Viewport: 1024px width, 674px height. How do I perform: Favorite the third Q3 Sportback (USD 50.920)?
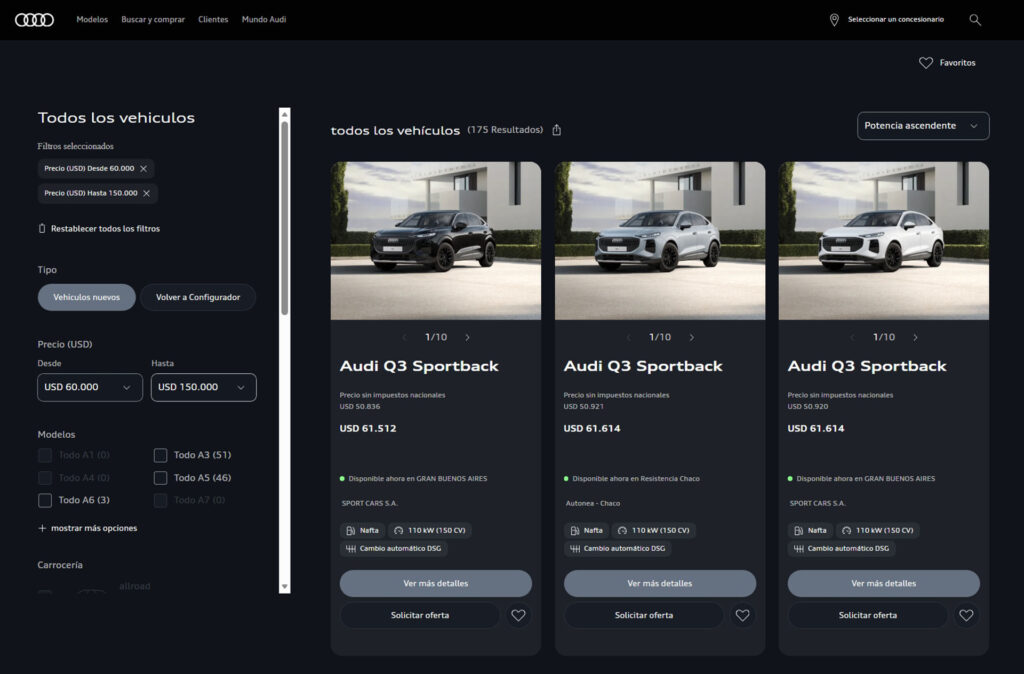tap(966, 615)
